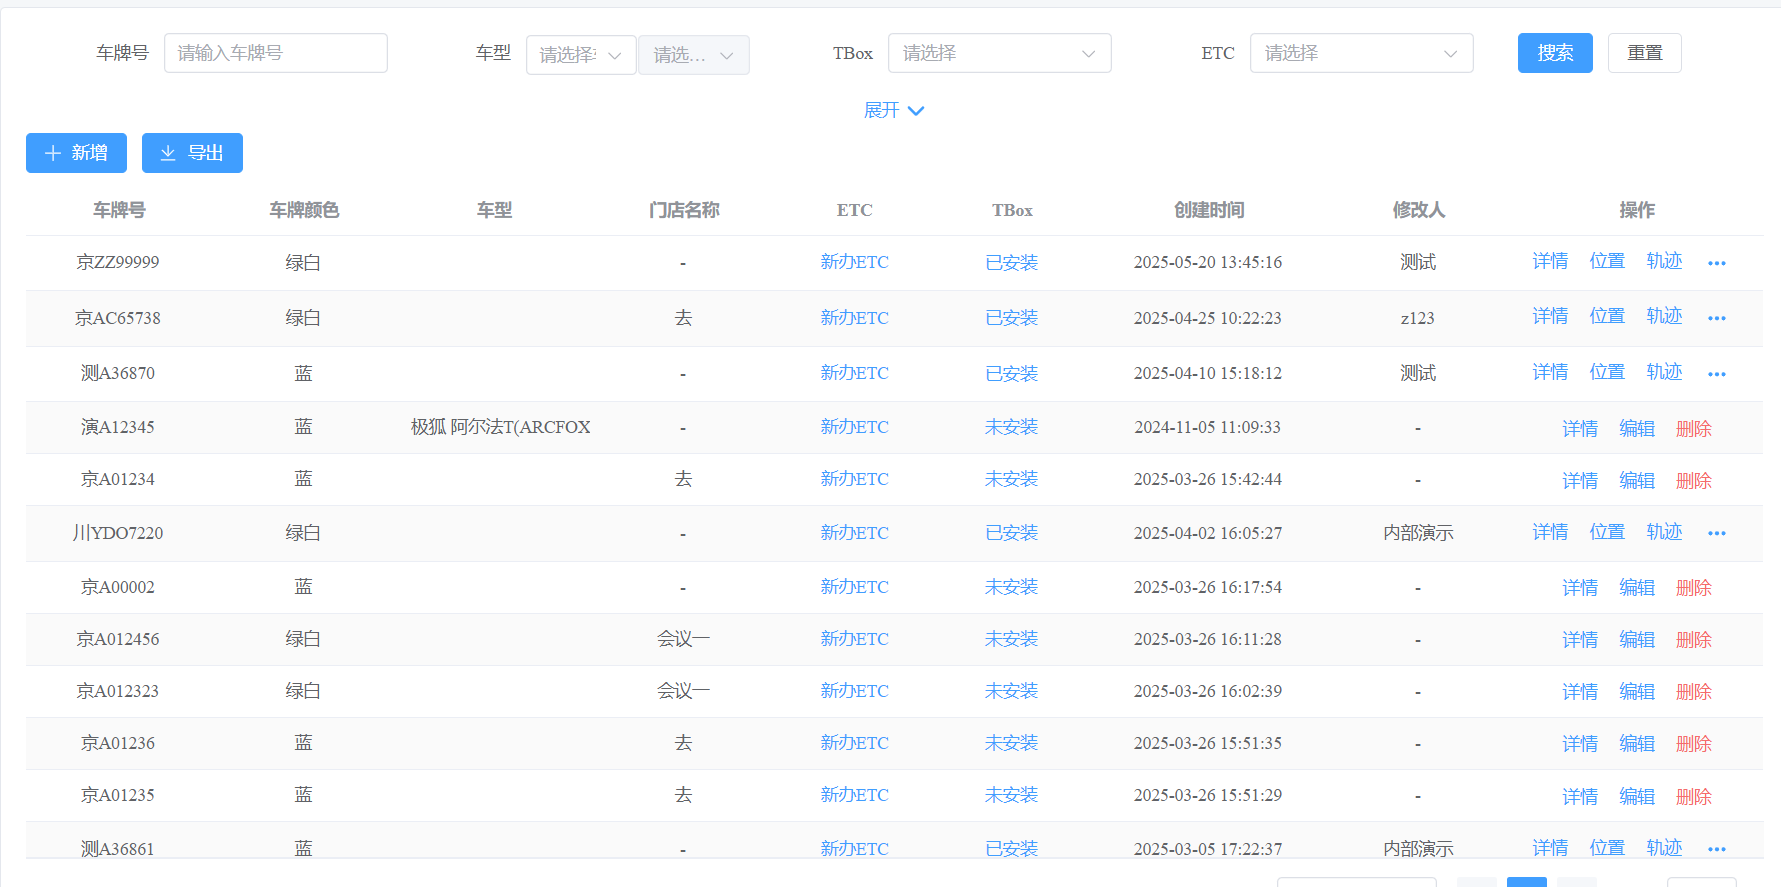Open more actions for 测A36870 row
This screenshot has height=887, width=1781.
click(x=1716, y=374)
